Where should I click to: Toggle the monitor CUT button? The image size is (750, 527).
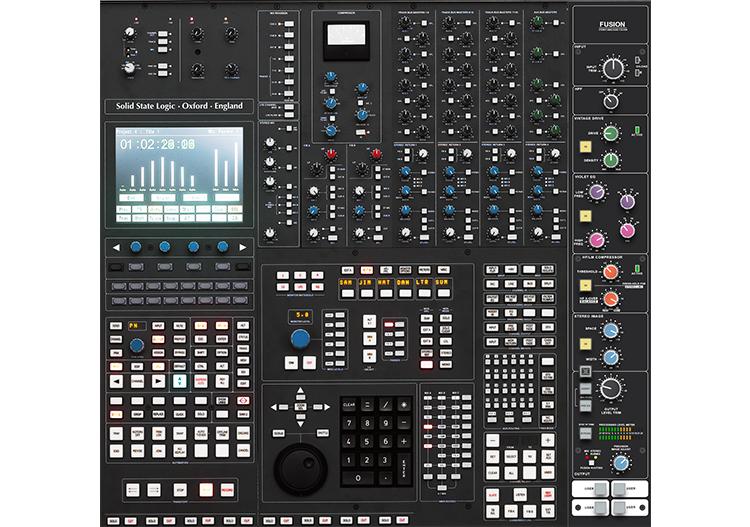click(309, 363)
